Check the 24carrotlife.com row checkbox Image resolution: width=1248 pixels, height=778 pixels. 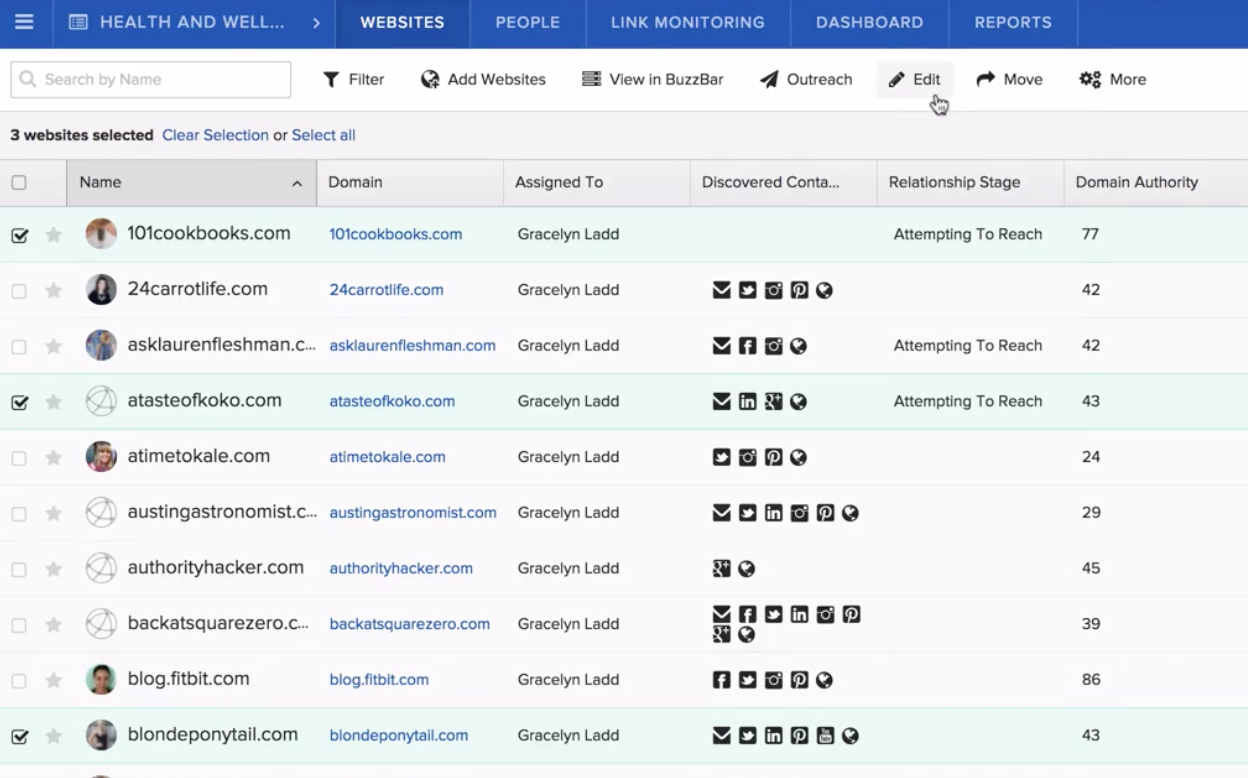coord(19,291)
